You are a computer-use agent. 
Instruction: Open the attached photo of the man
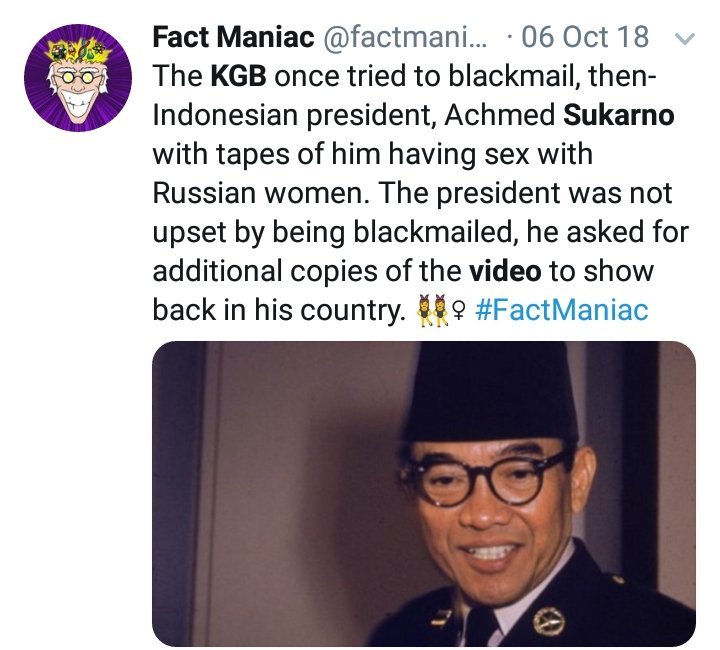(423, 493)
